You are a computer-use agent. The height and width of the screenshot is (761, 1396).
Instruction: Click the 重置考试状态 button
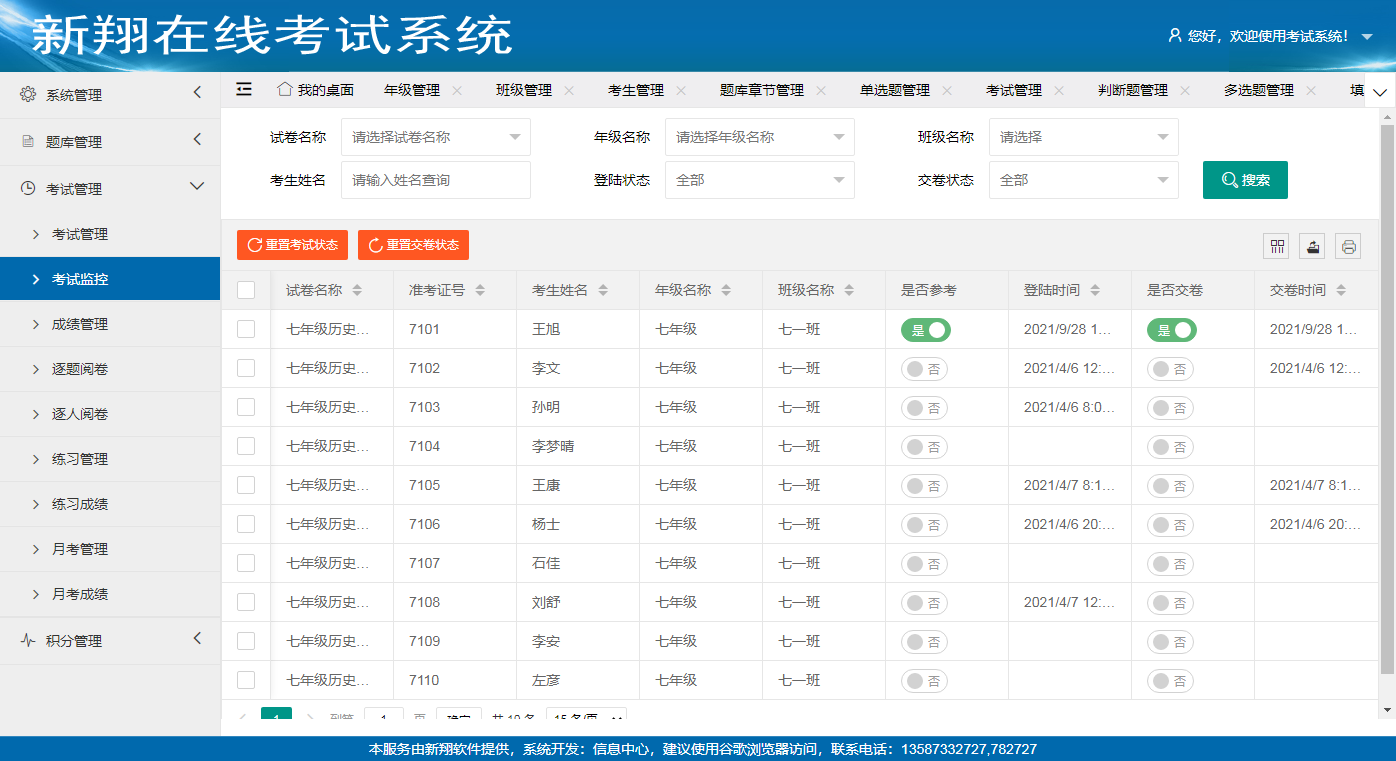tap(292, 245)
